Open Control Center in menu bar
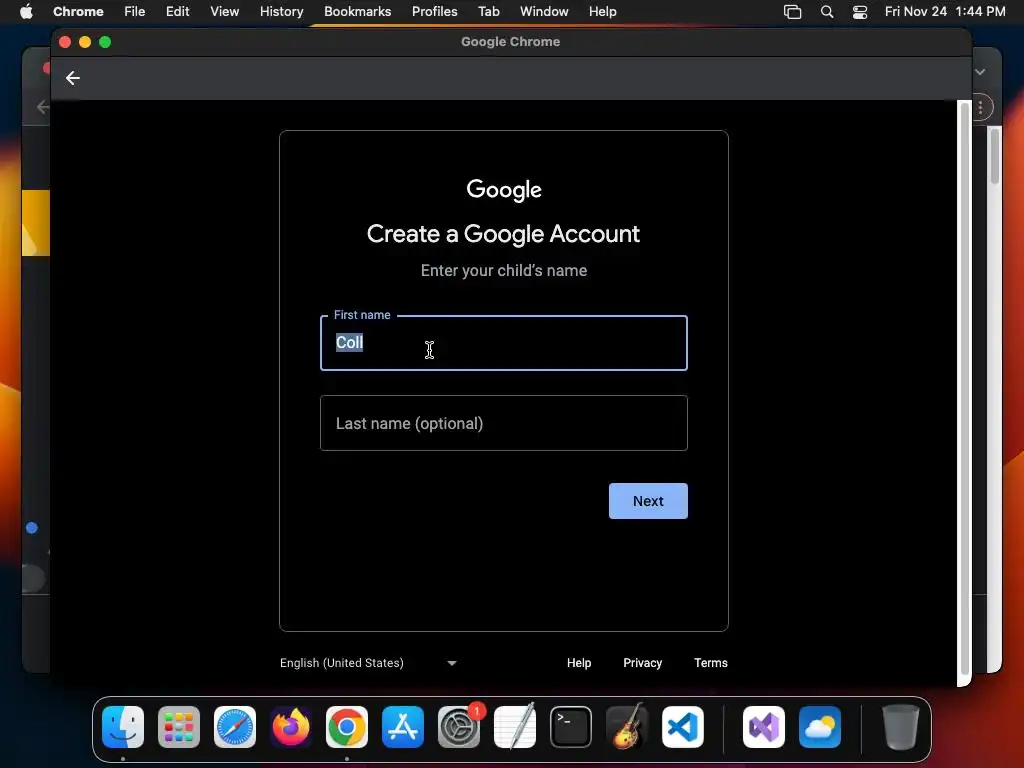Image resolution: width=1024 pixels, height=768 pixels. pyautogui.click(x=860, y=12)
